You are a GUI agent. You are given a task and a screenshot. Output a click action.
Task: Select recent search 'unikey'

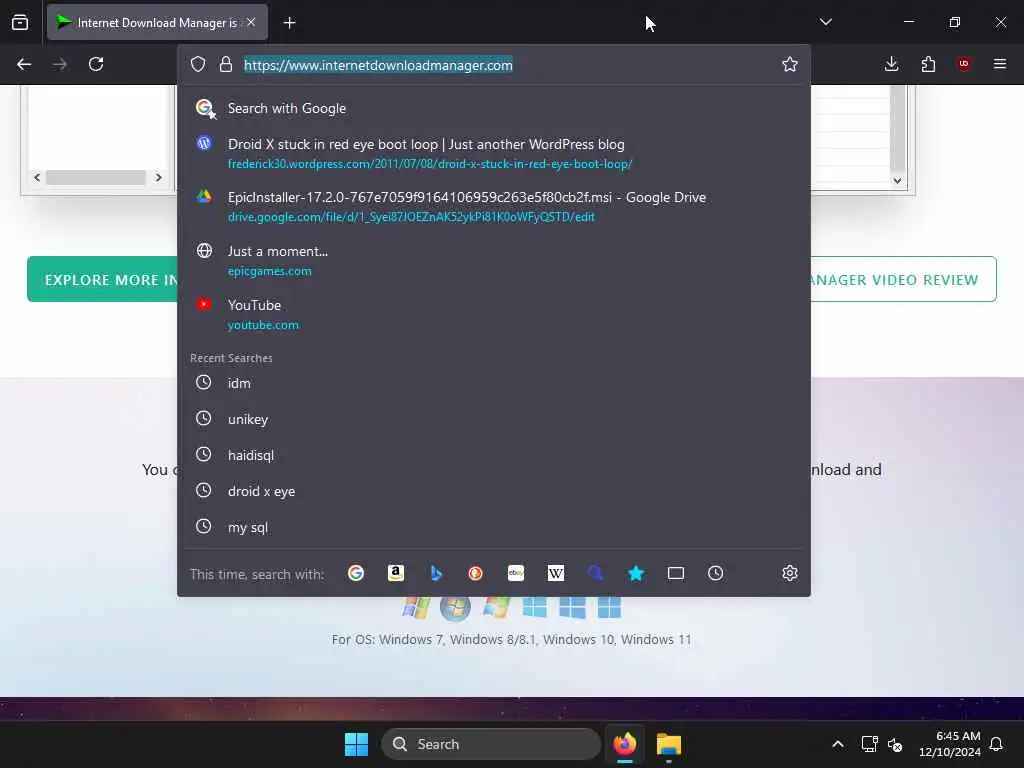click(x=494, y=419)
